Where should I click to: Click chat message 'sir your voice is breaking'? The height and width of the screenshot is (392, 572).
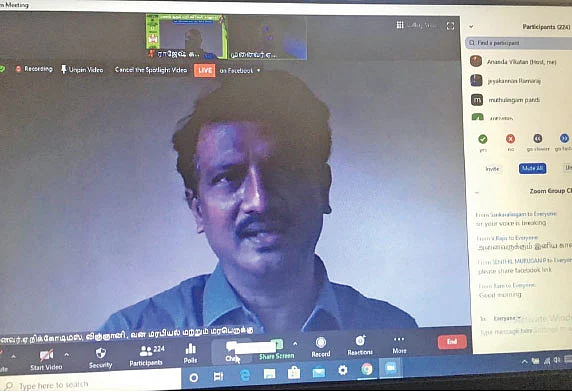point(511,223)
